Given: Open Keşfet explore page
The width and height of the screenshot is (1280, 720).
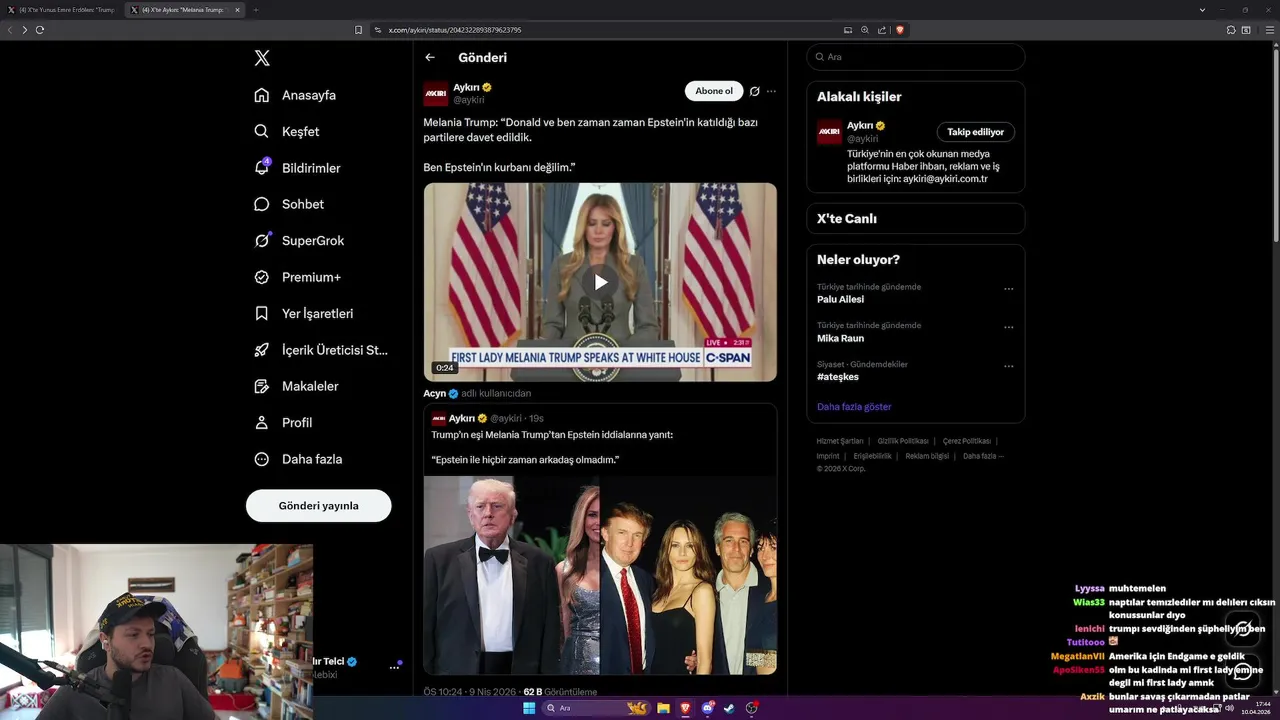Looking at the screenshot, I should coord(287,131).
